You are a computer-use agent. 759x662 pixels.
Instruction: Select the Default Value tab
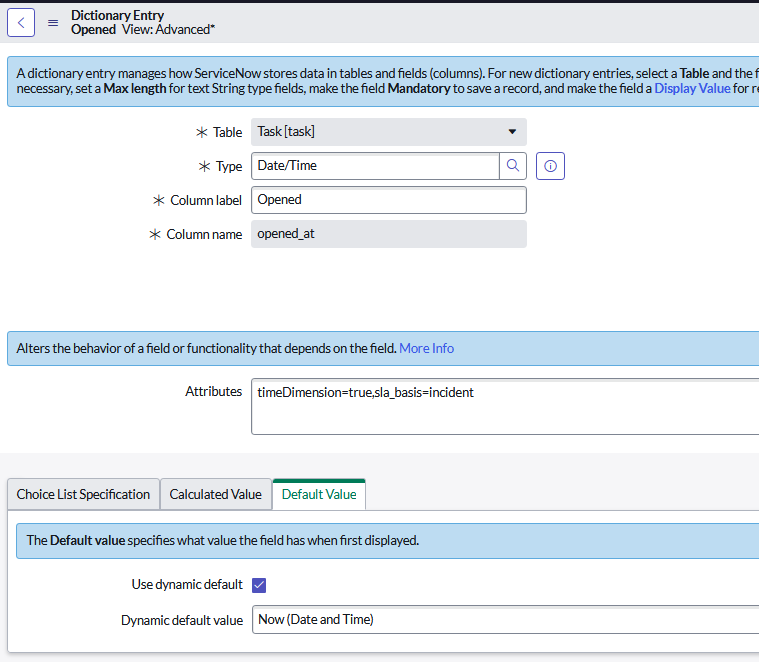pos(319,494)
